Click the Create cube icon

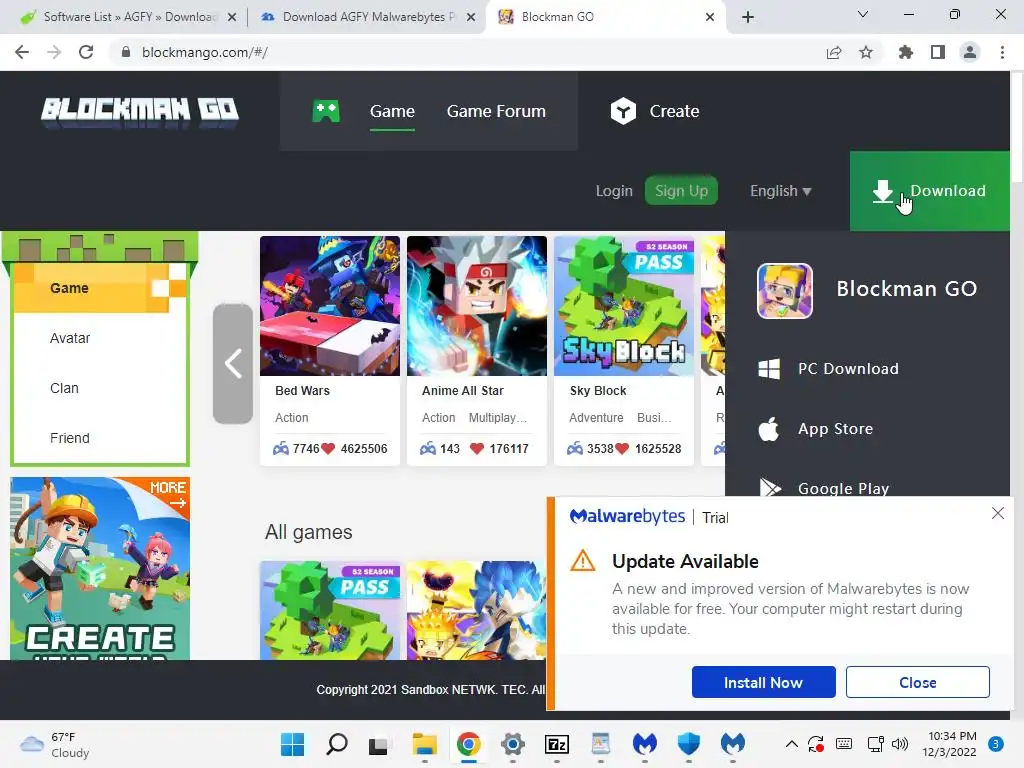tap(623, 111)
